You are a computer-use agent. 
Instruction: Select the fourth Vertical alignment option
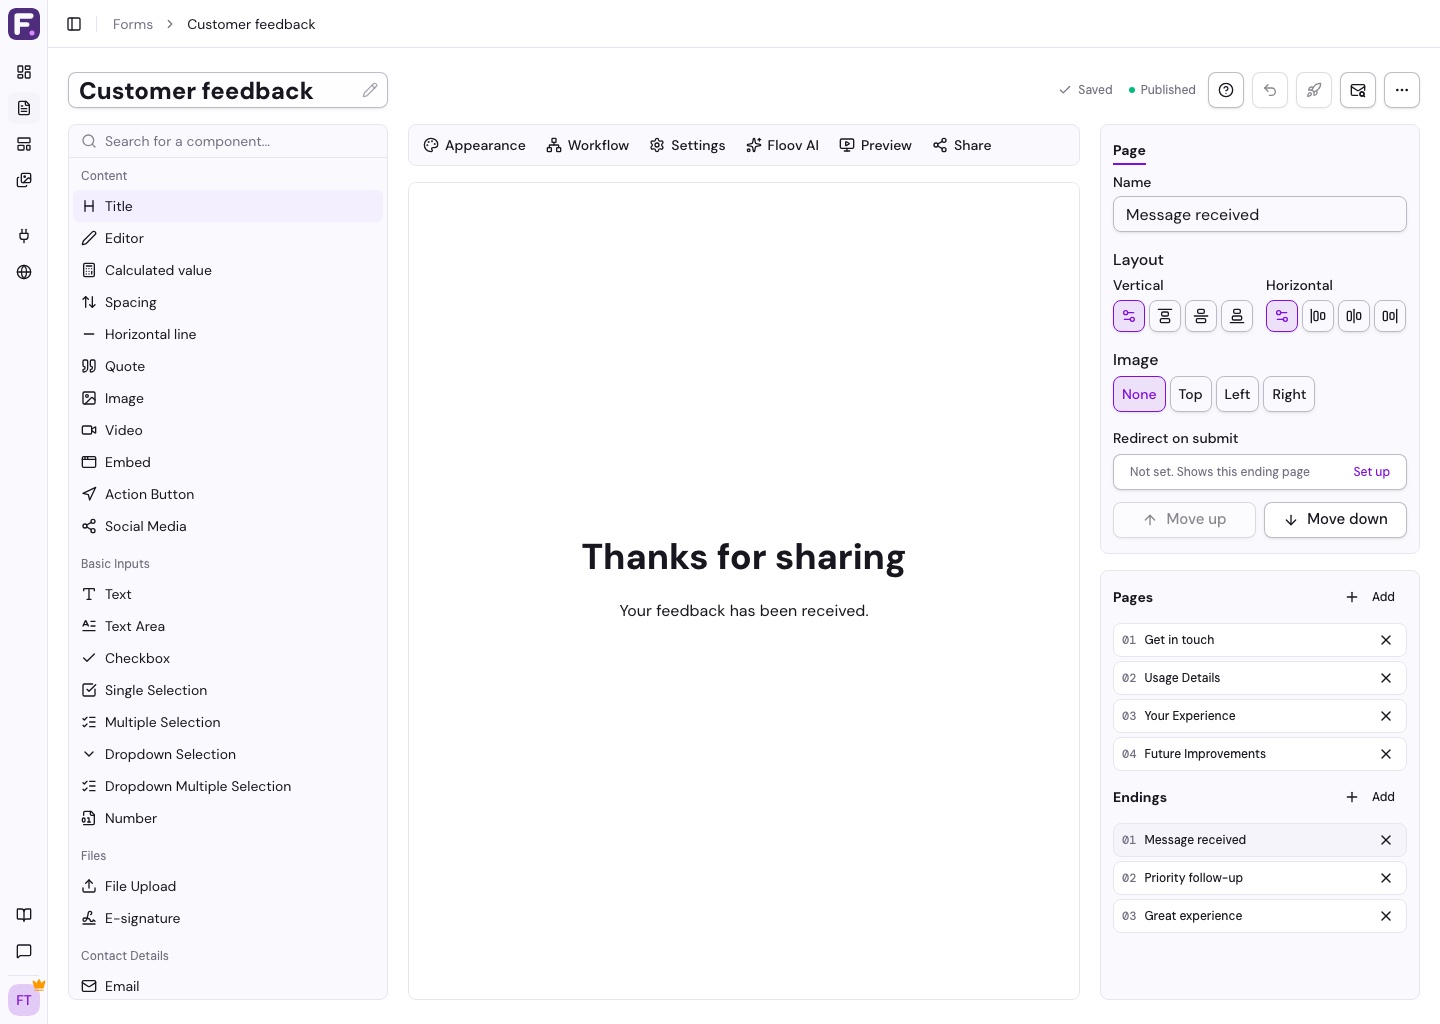[x=1237, y=316]
